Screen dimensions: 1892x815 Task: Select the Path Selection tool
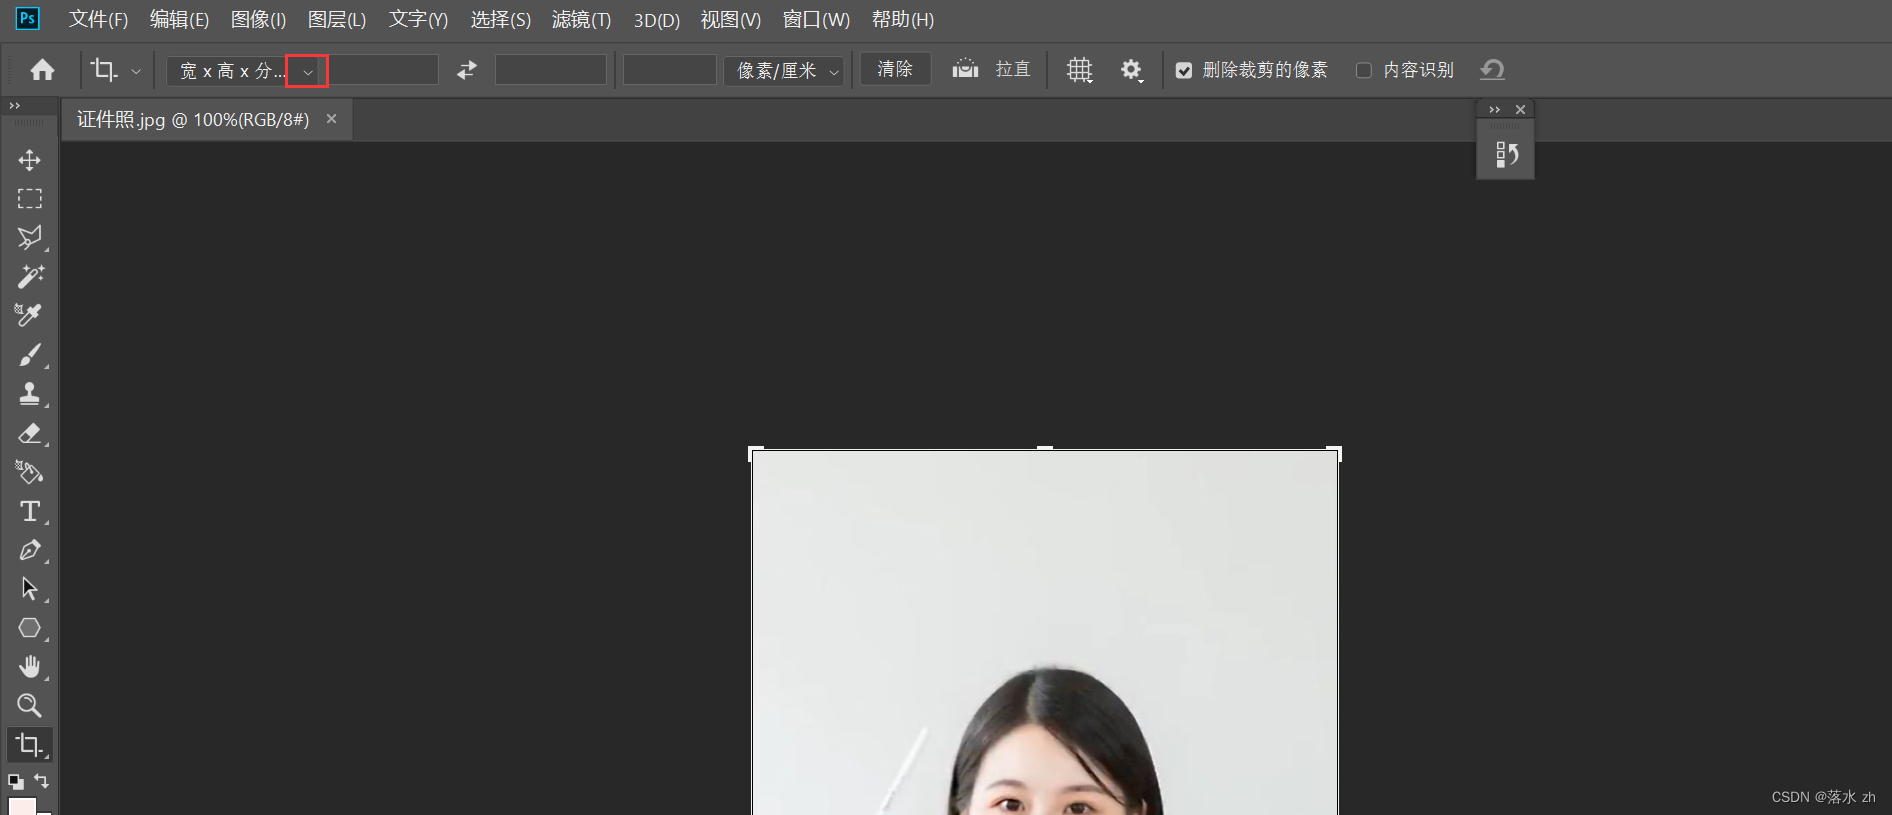[29, 589]
